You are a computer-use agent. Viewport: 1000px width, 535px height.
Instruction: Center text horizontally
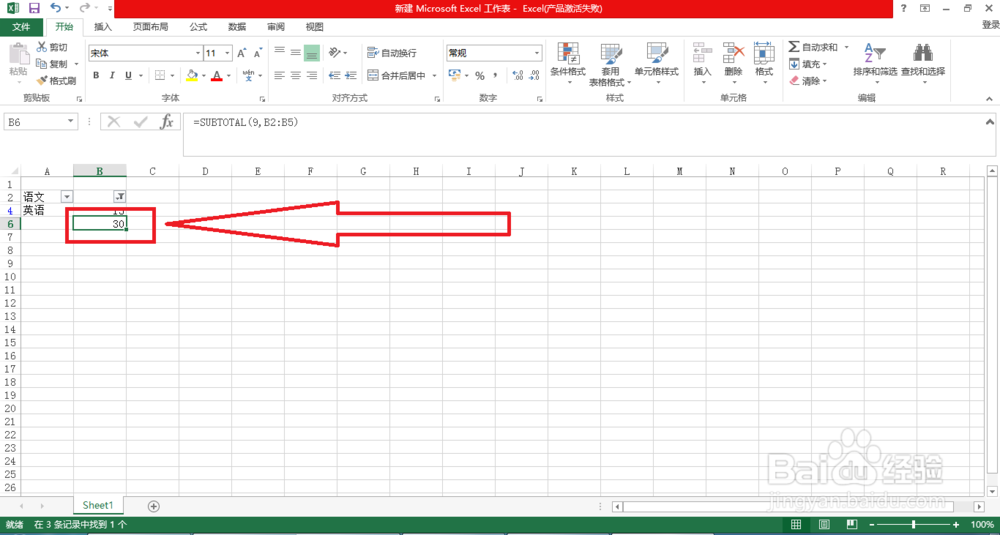coord(295,75)
